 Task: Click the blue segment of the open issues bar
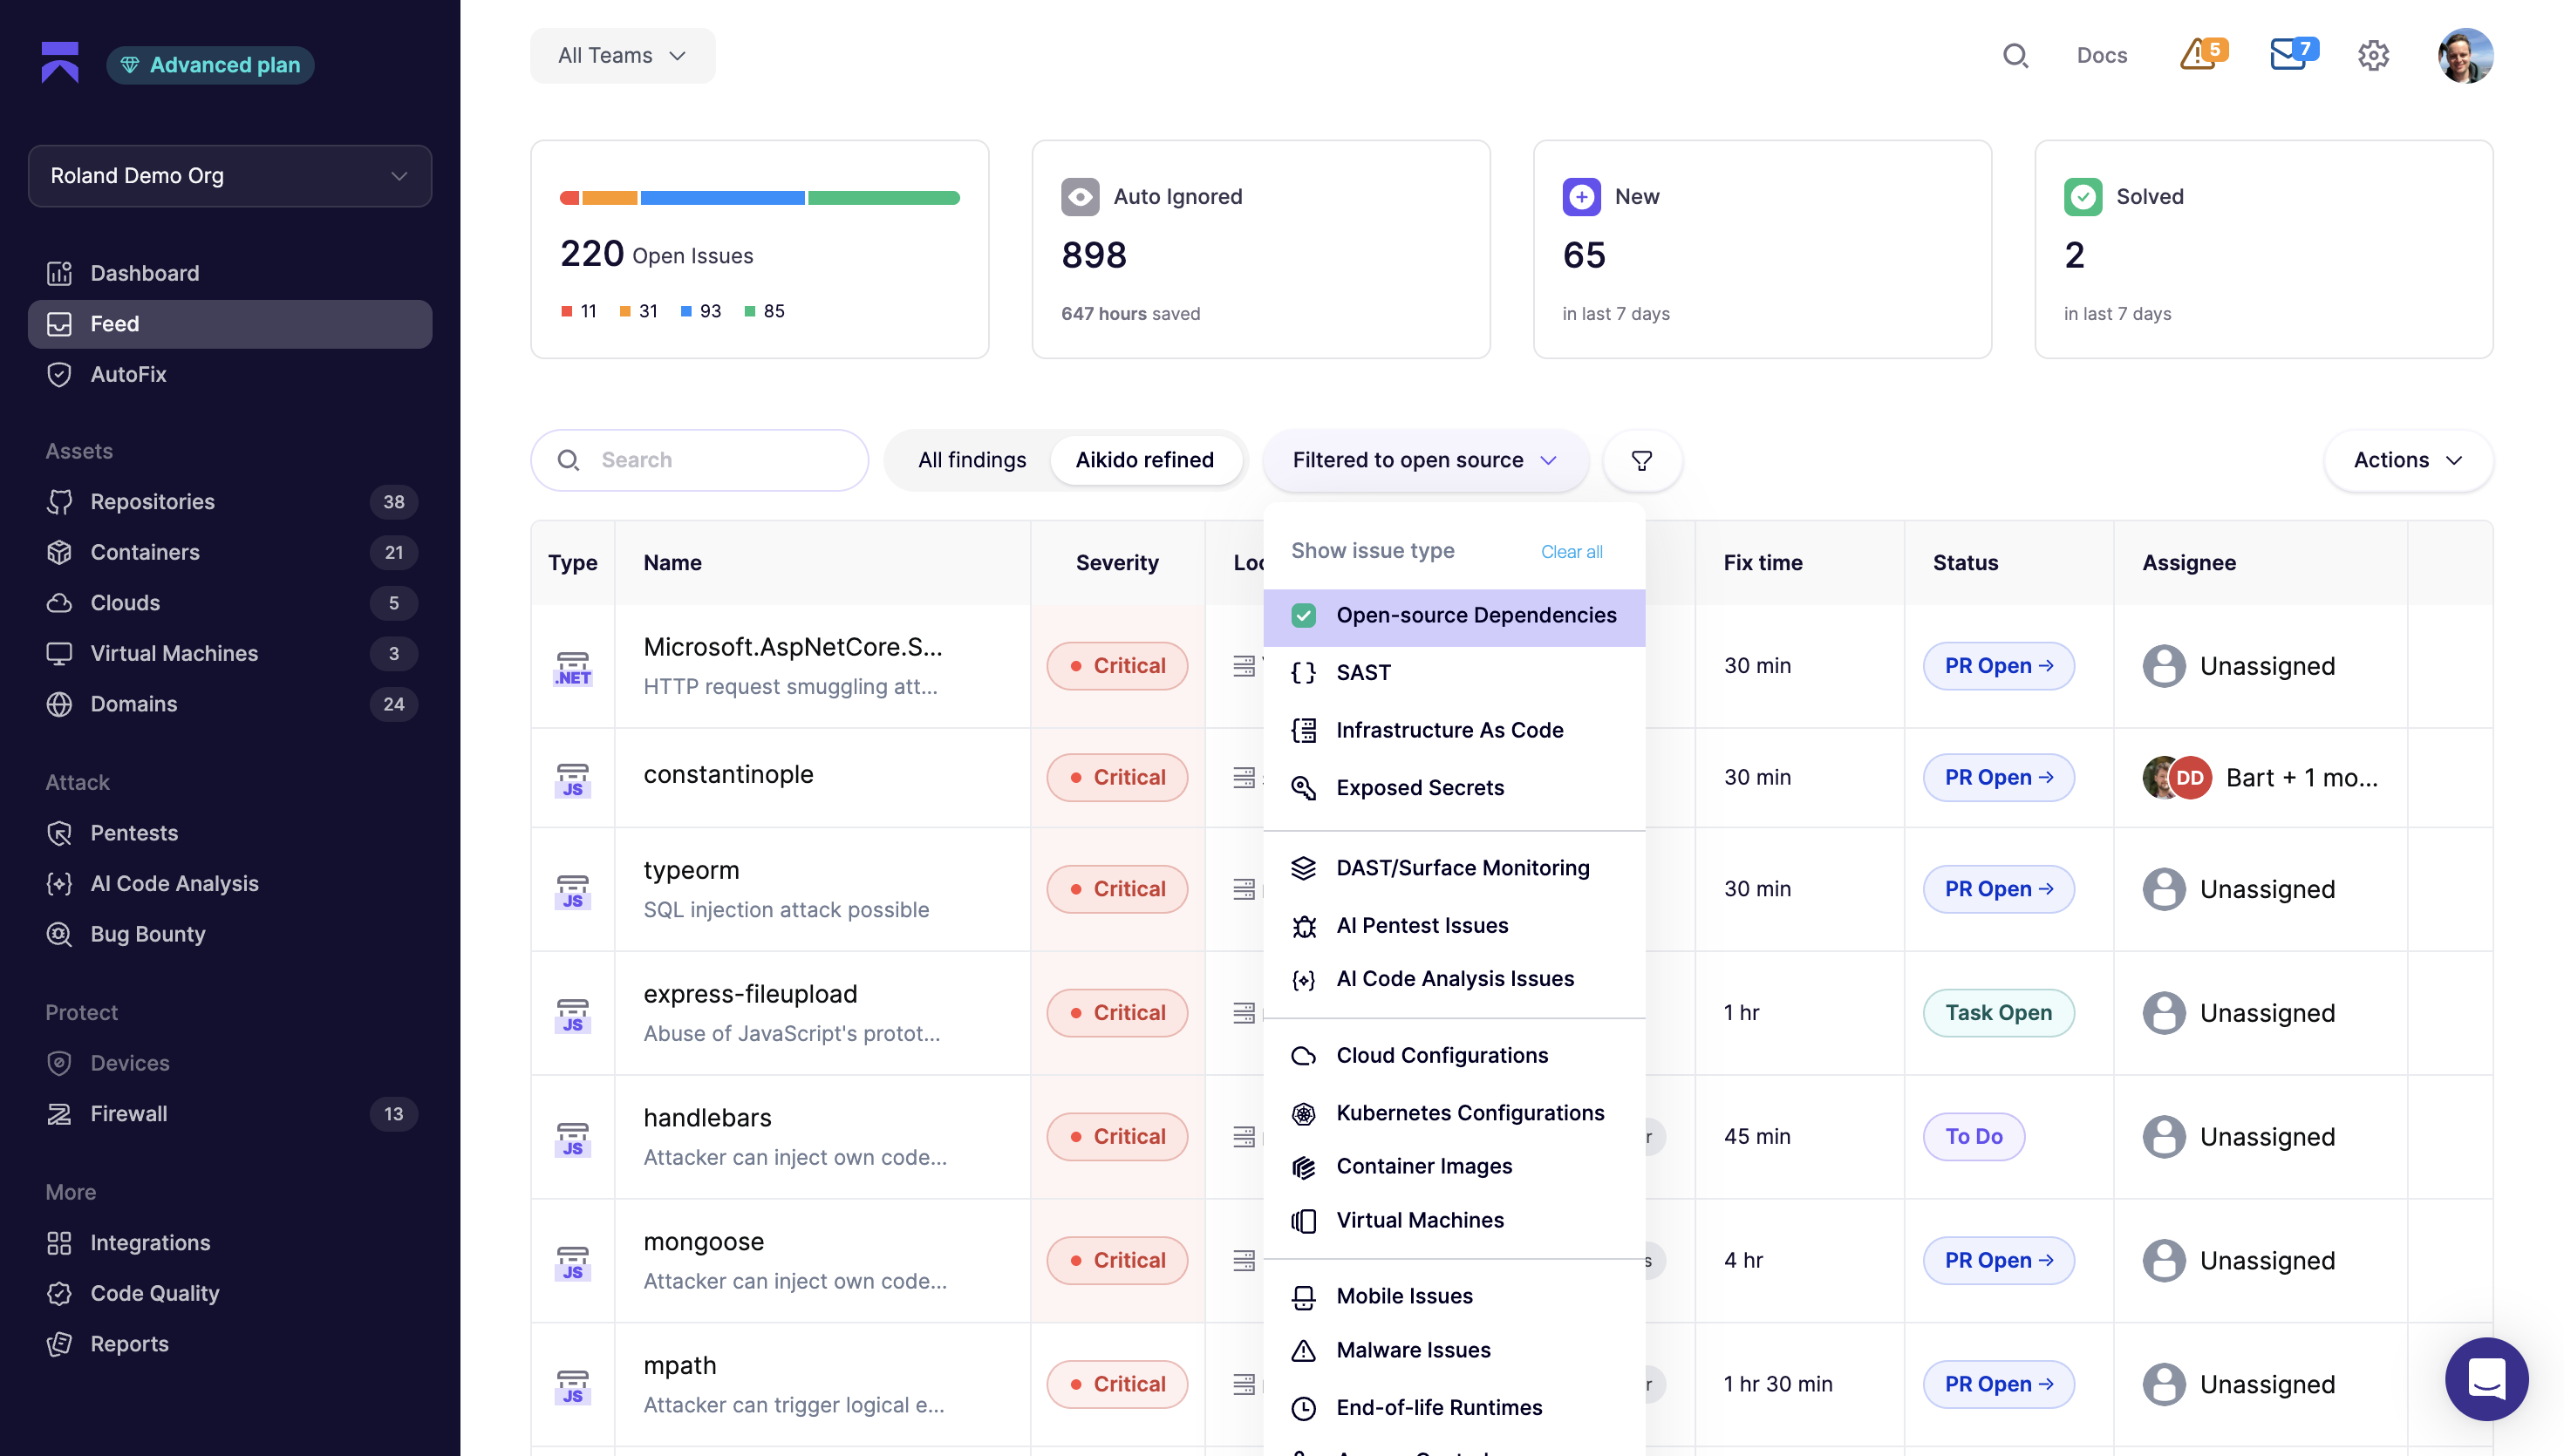[722, 198]
